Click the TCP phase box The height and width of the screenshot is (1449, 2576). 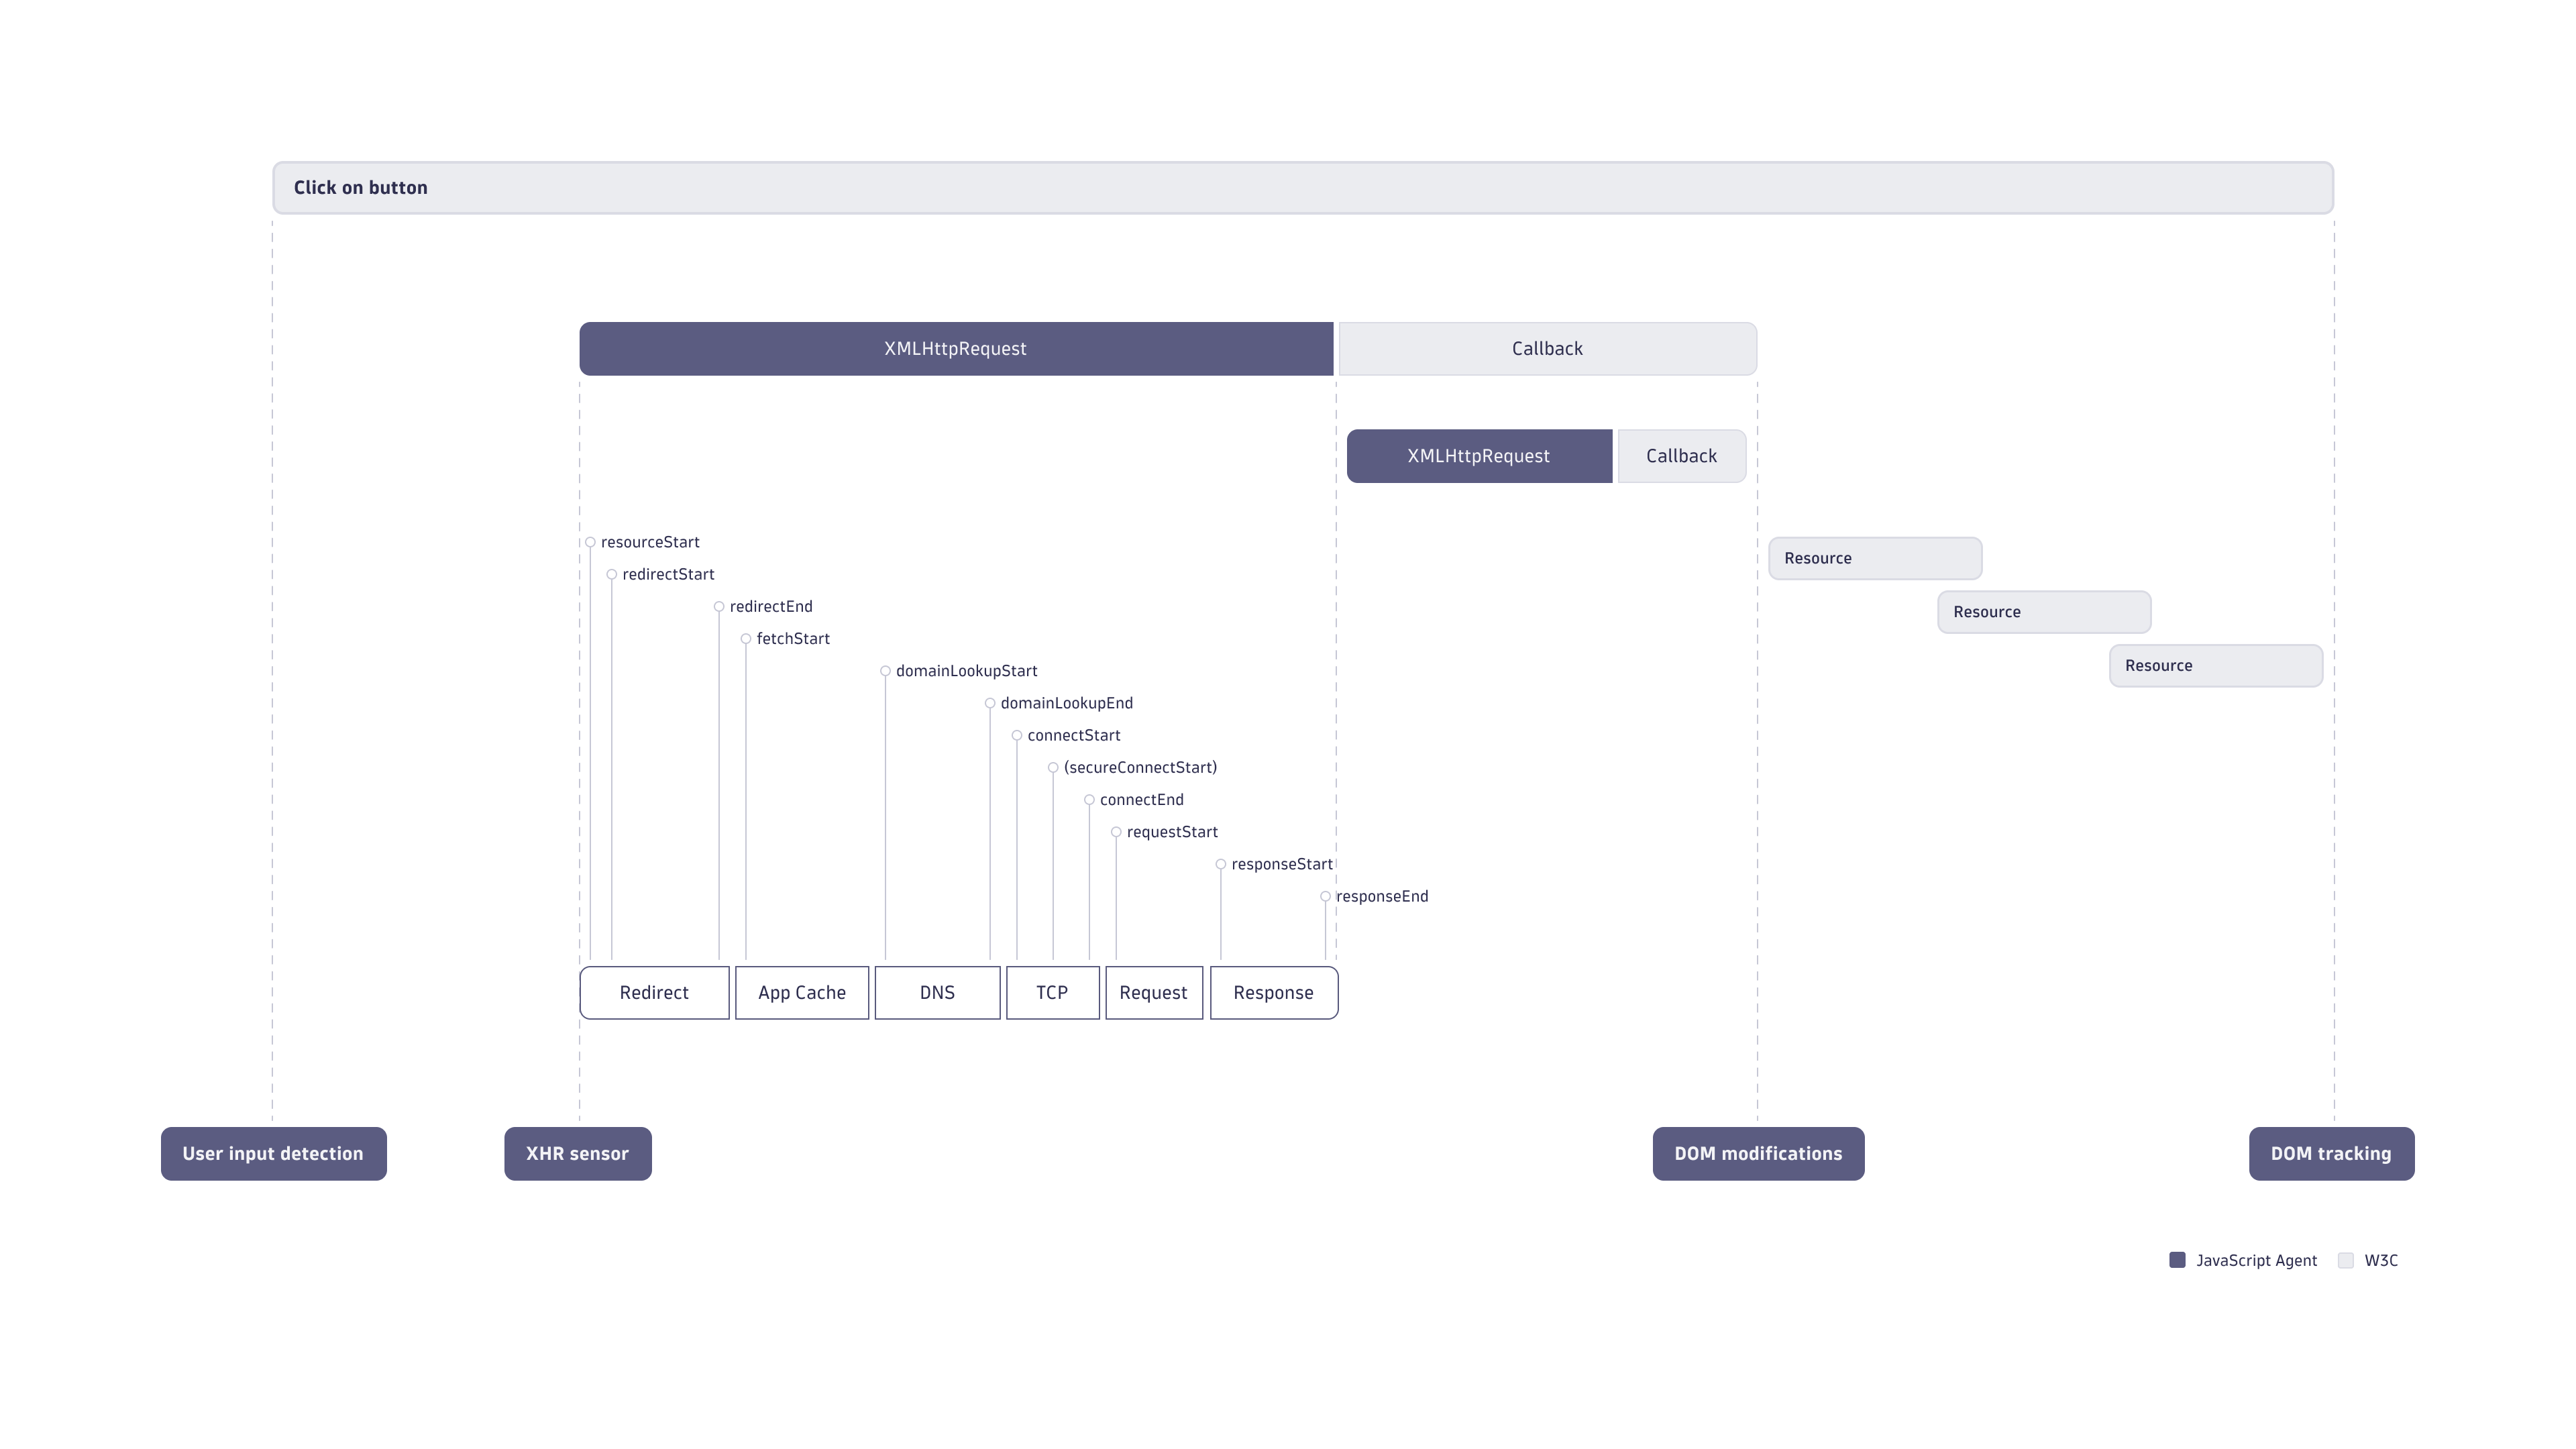(1052, 993)
